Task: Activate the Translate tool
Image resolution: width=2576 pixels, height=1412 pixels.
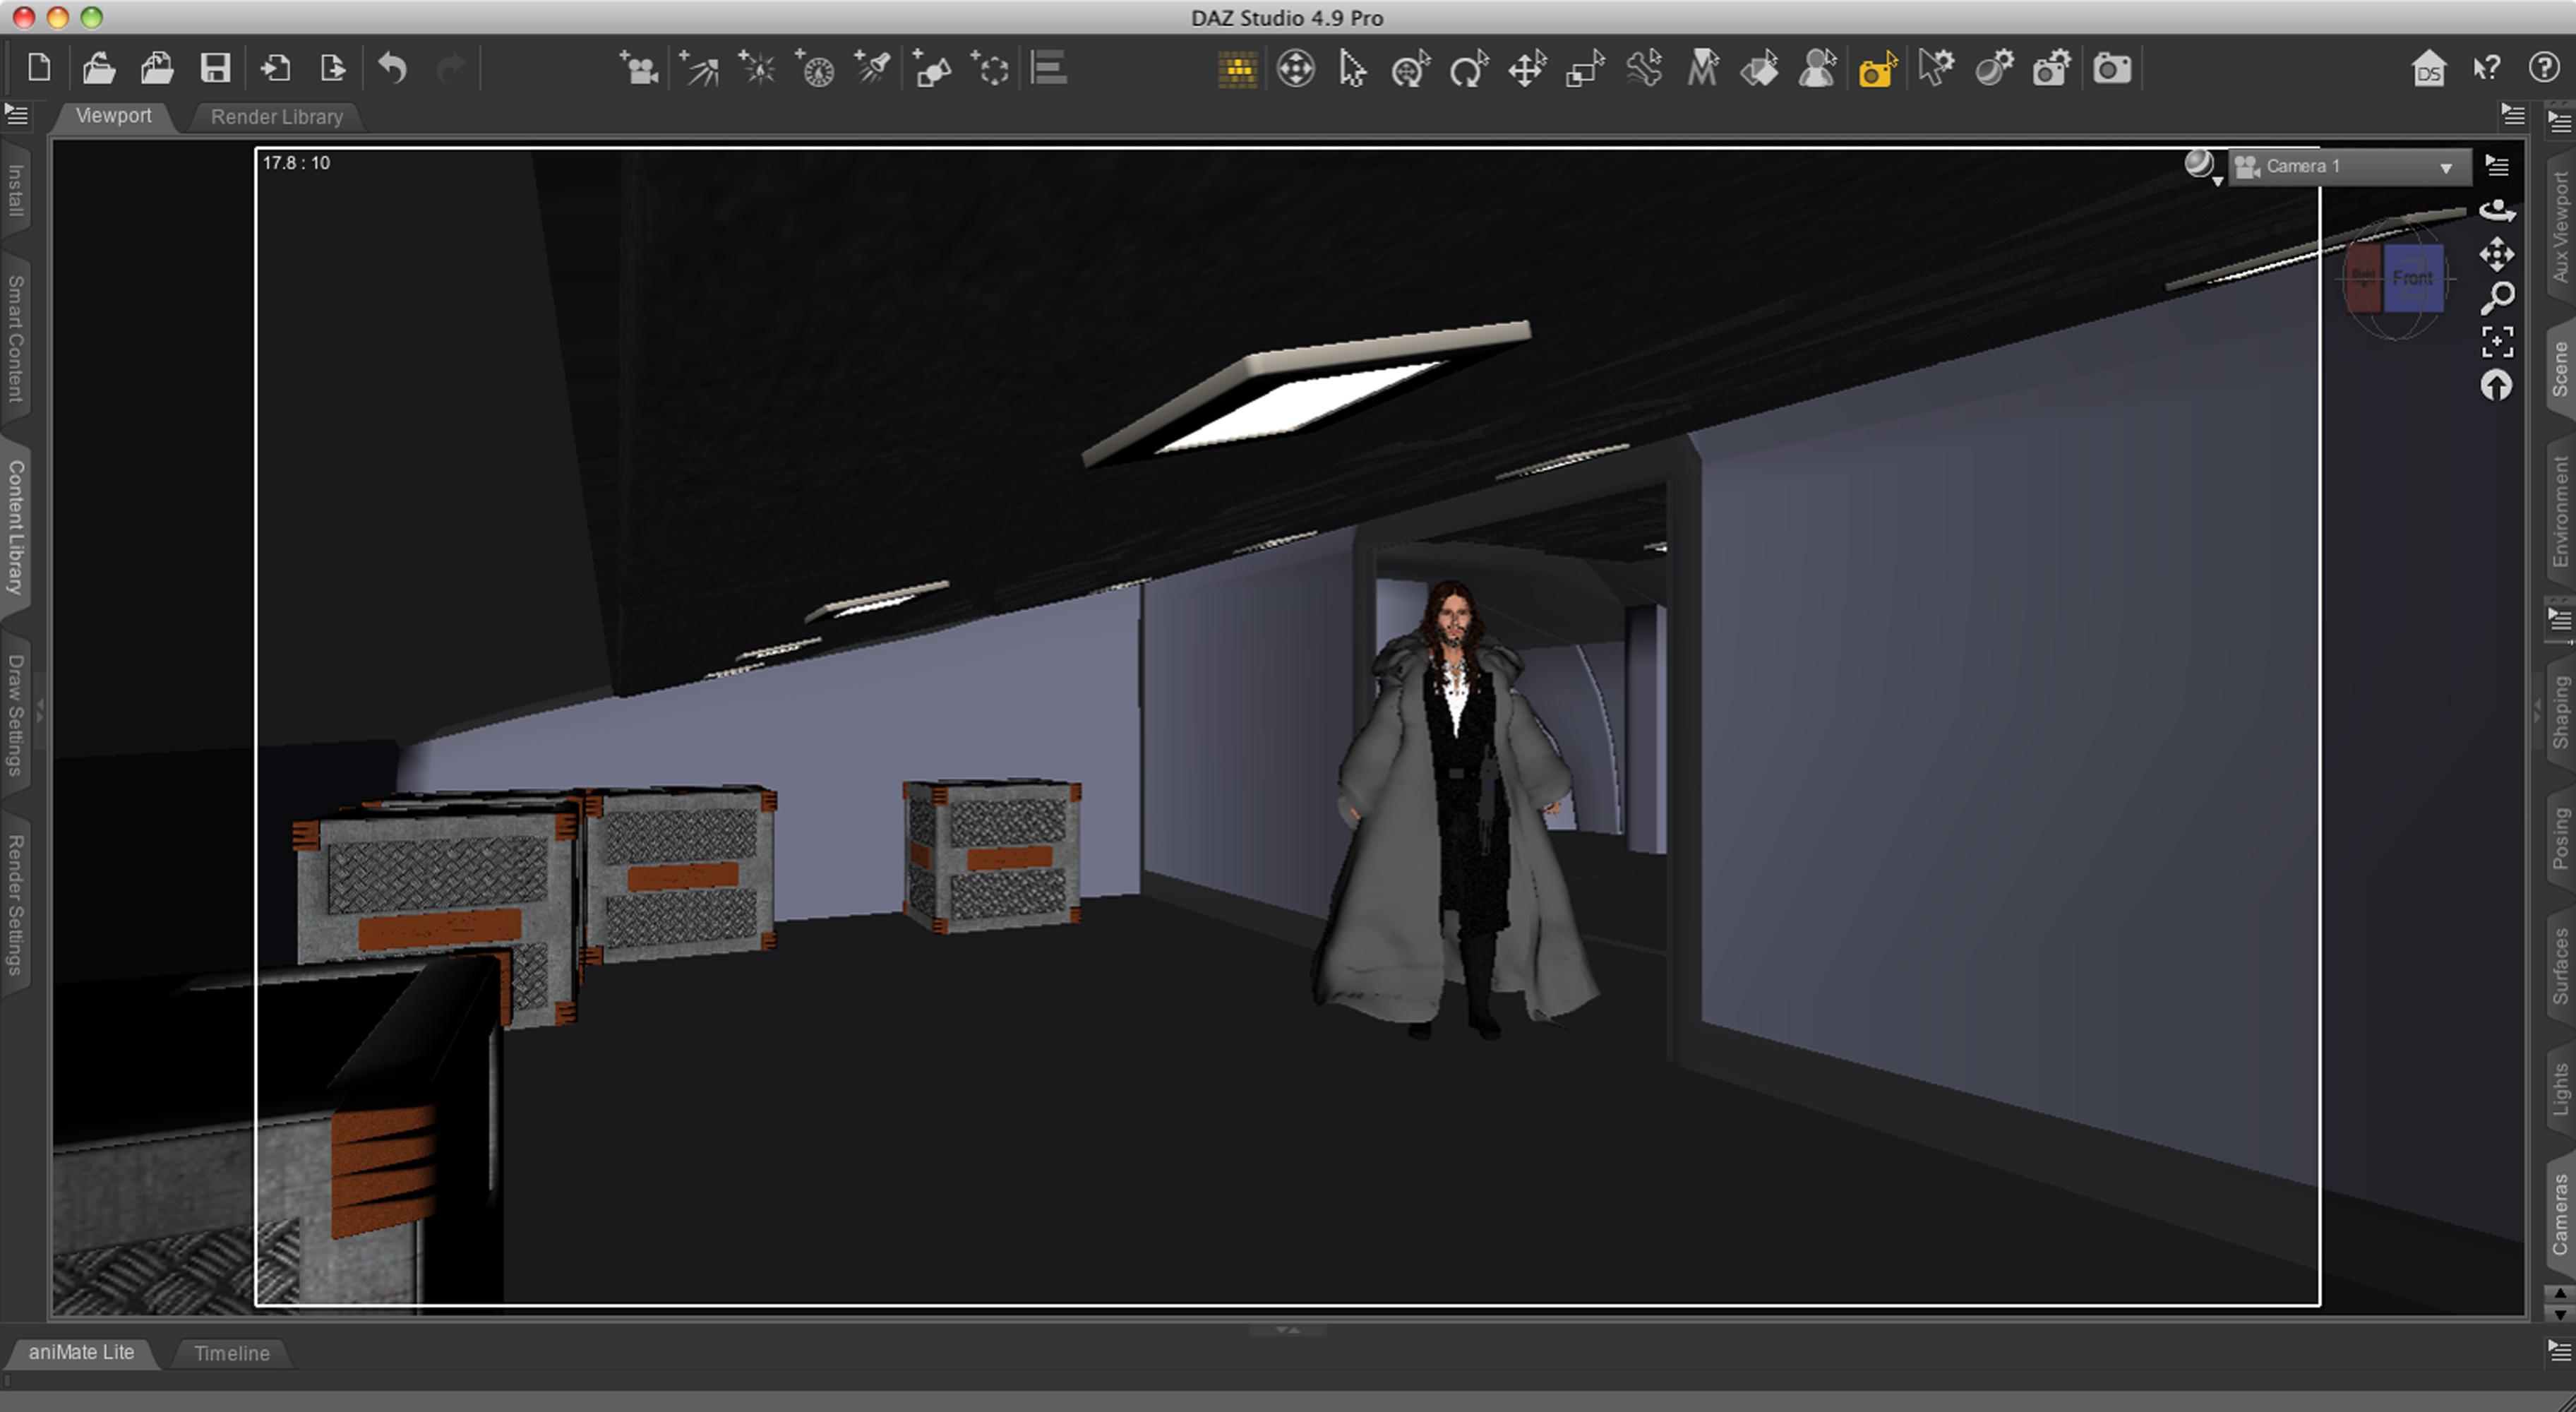Action: 1527,69
